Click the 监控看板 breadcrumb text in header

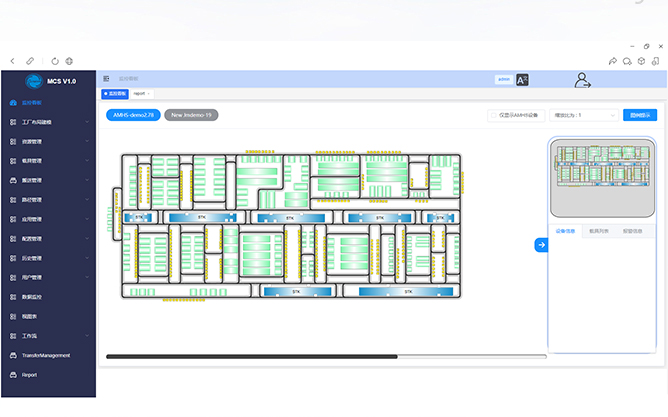128,79
